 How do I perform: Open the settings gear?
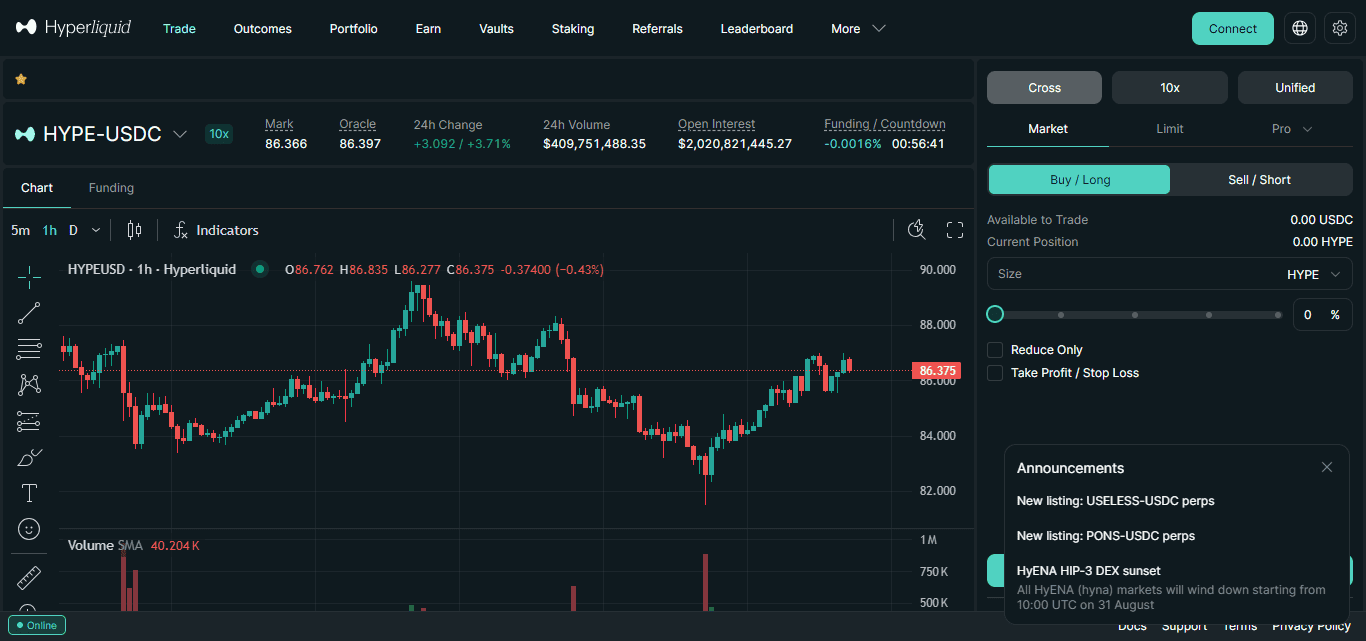click(x=1340, y=28)
